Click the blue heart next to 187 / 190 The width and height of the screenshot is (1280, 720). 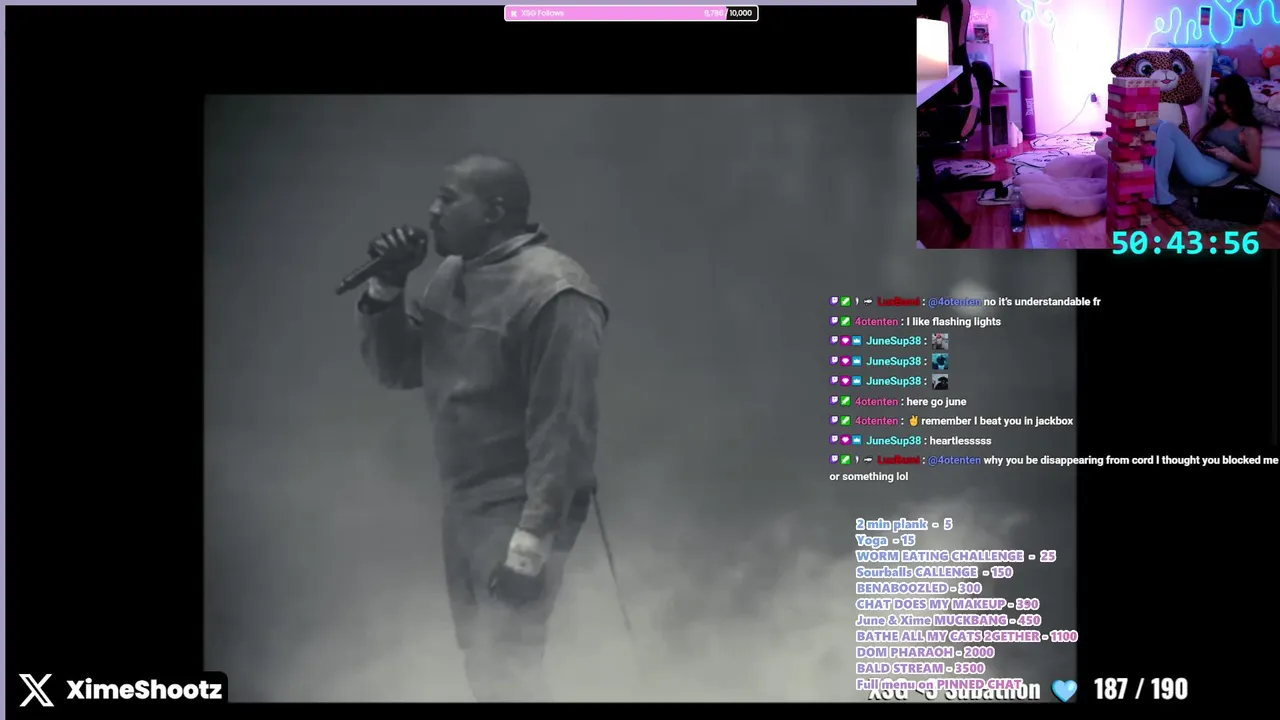(x=1064, y=690)
